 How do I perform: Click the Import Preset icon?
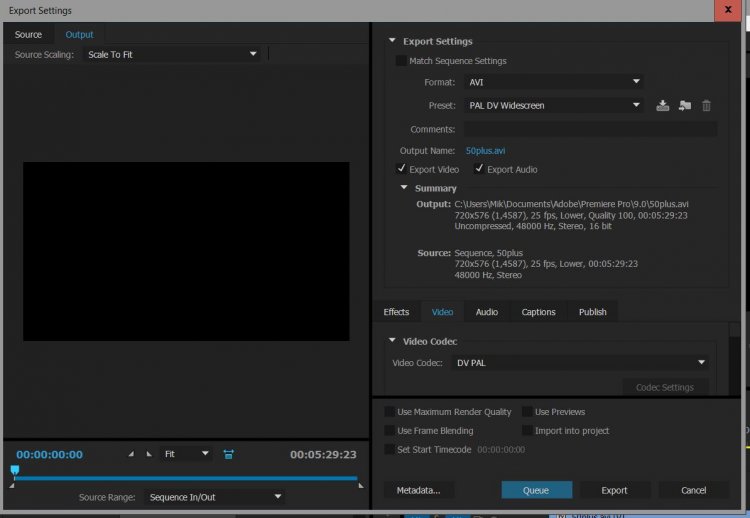pyautogui.click(x=684, y=105)
